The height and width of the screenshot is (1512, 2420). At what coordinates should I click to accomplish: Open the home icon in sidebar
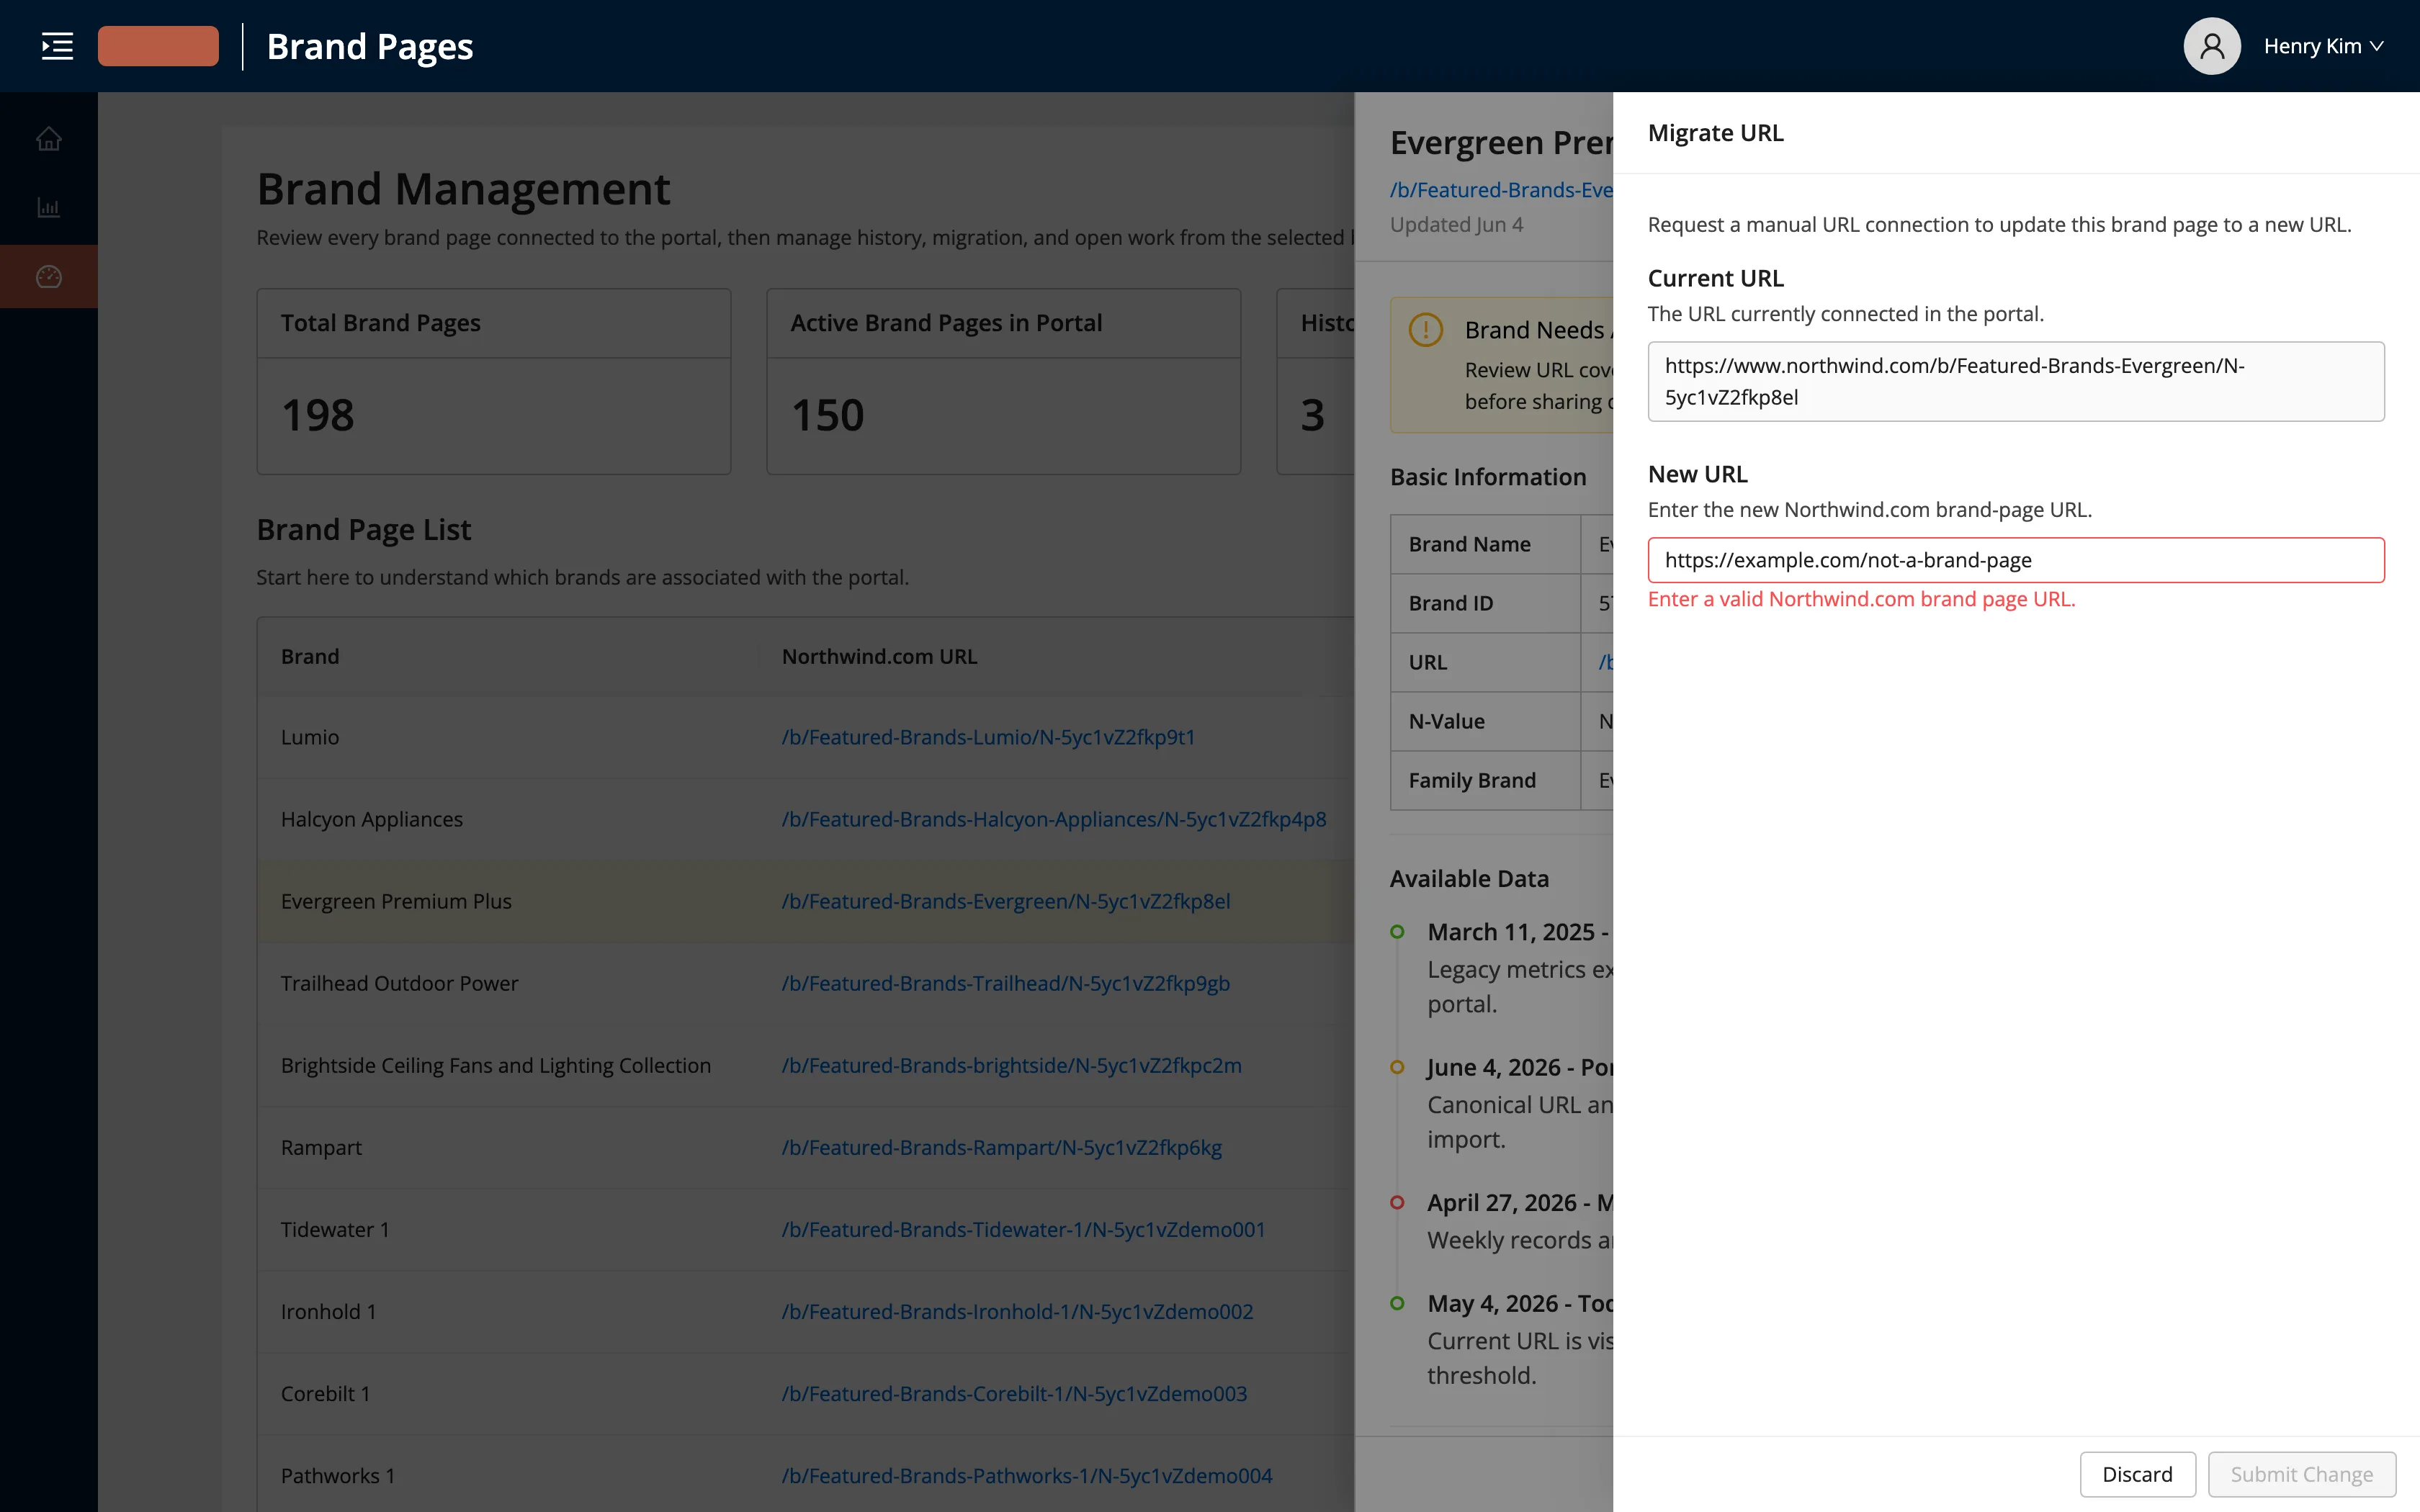(x=48, y=139)
